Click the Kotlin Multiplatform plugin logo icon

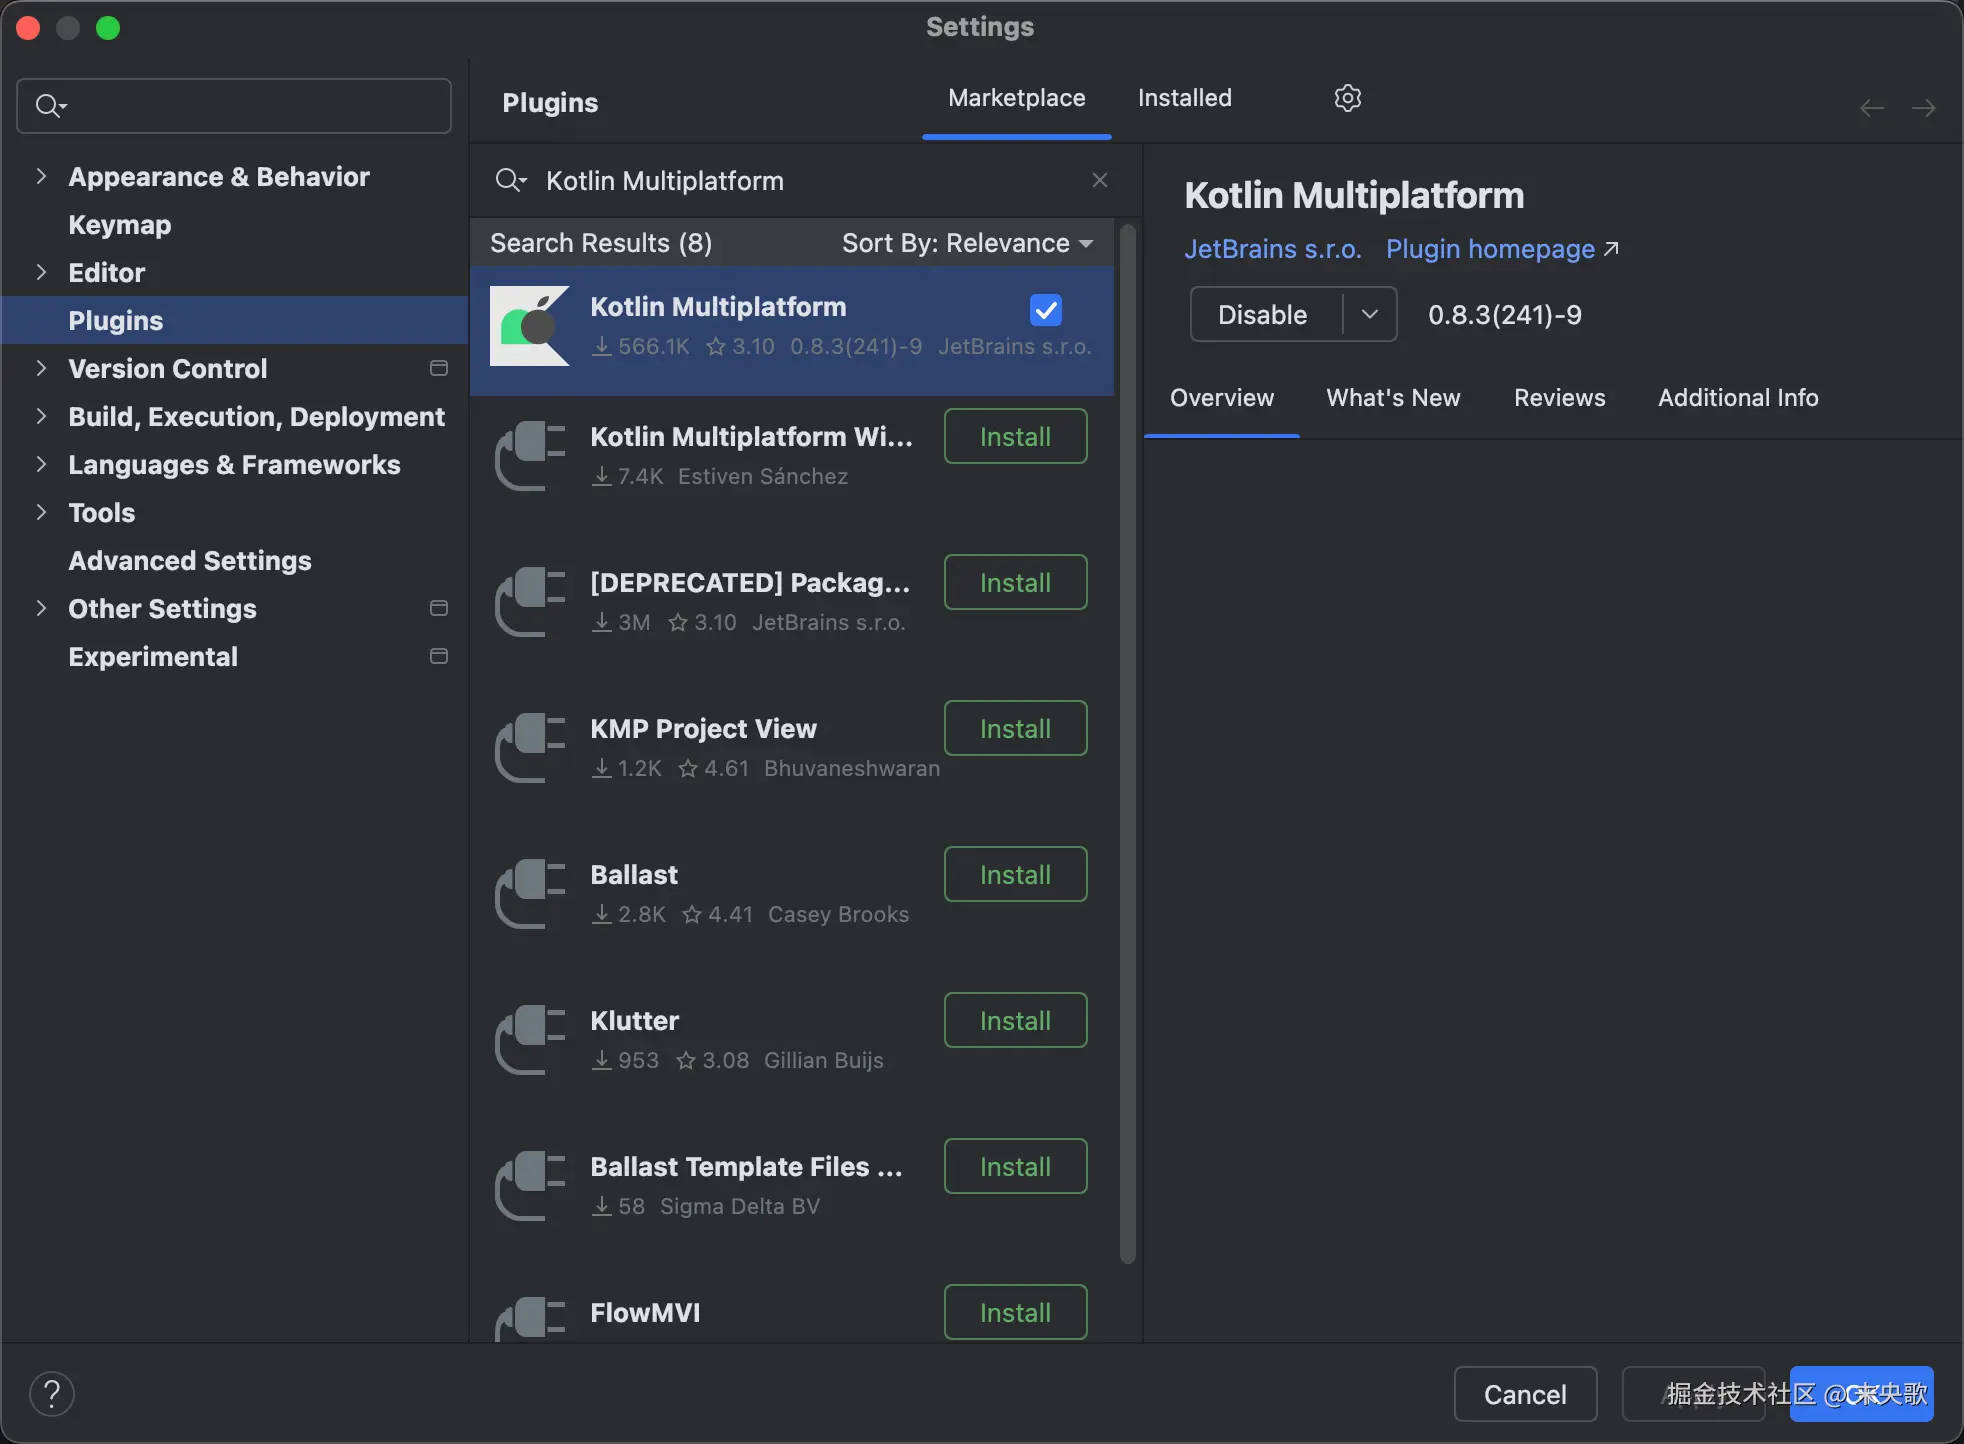pyautogui.click(x=530, y=326)
